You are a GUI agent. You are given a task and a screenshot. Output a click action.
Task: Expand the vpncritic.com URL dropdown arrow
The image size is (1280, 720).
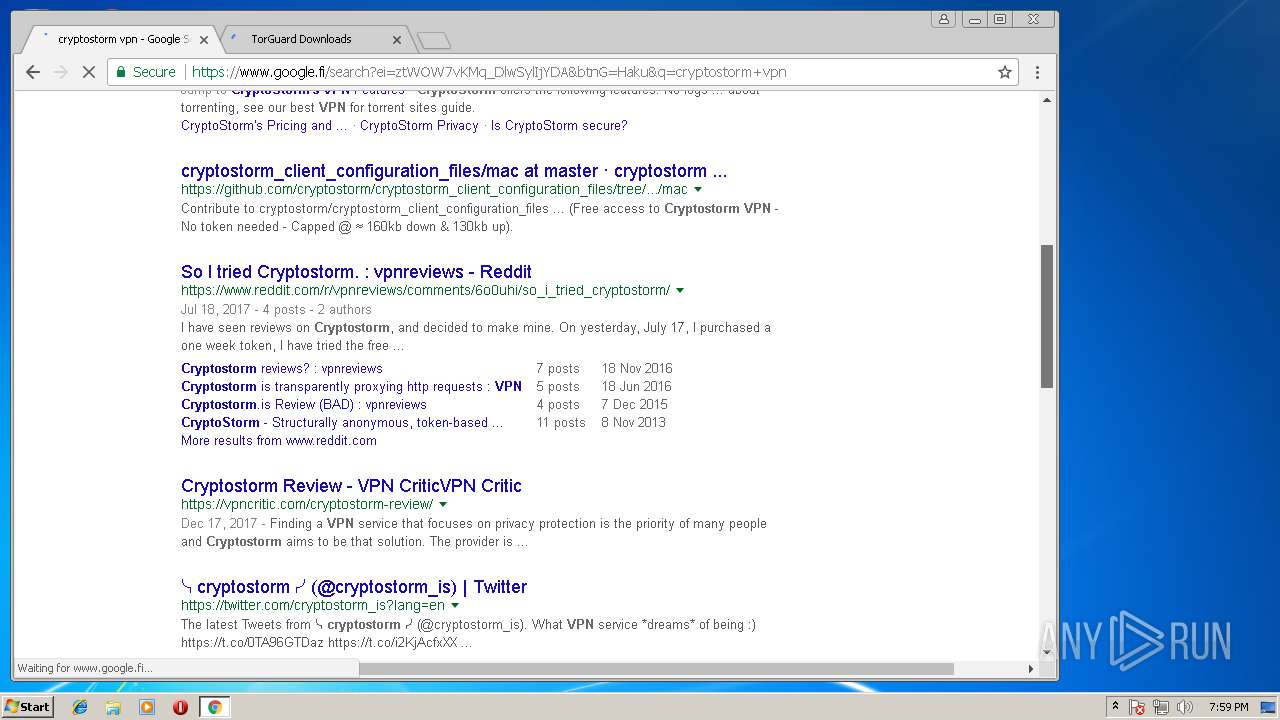click(443, 505)
